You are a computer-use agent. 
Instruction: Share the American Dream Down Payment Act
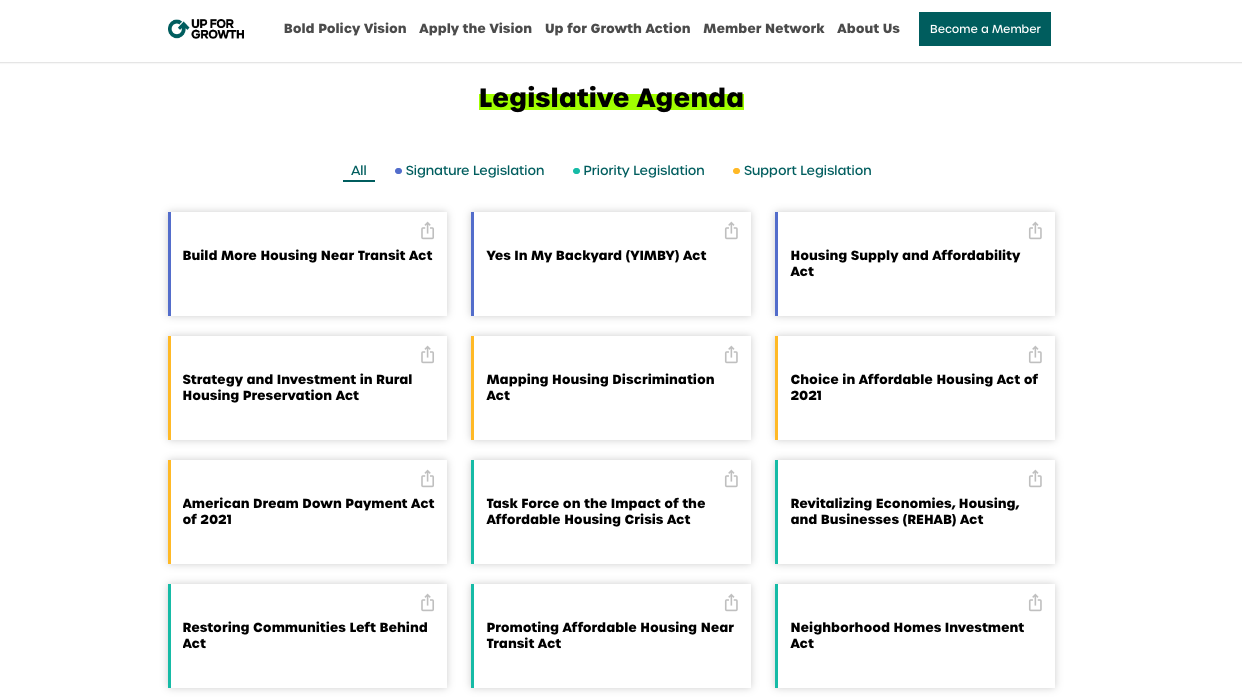pyautogui.click(x=427, y=479)
